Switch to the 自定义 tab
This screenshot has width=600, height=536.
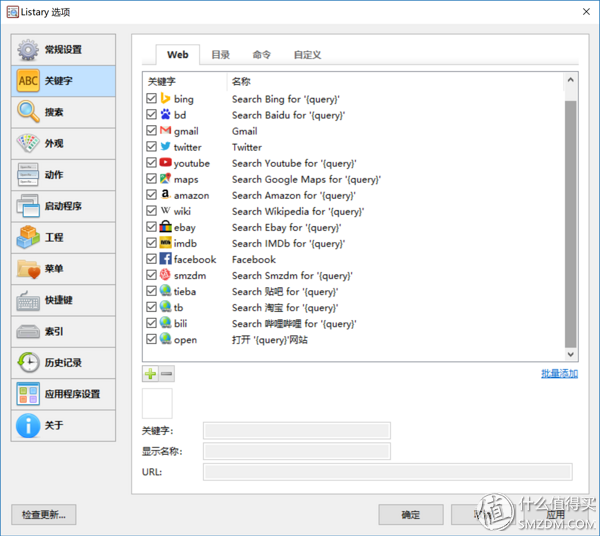click(x=307, y=55)
